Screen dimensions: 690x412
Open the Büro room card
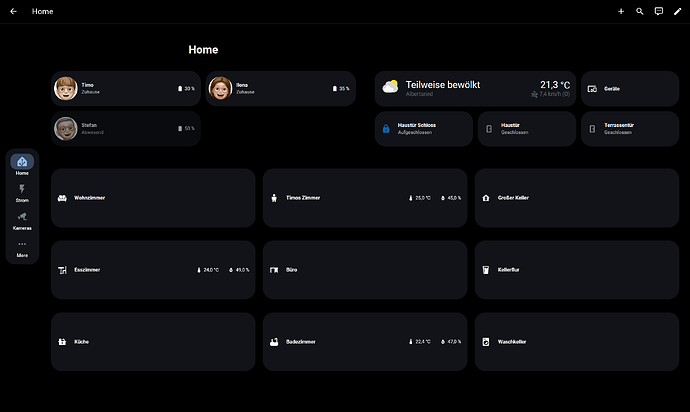365,270
